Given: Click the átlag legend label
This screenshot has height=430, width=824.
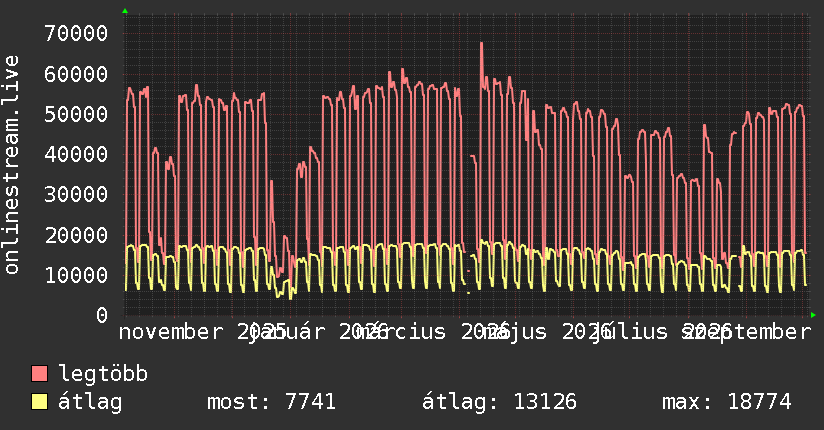Looking at the screenshot, I should pyautogui.click(x=90, y=402).
